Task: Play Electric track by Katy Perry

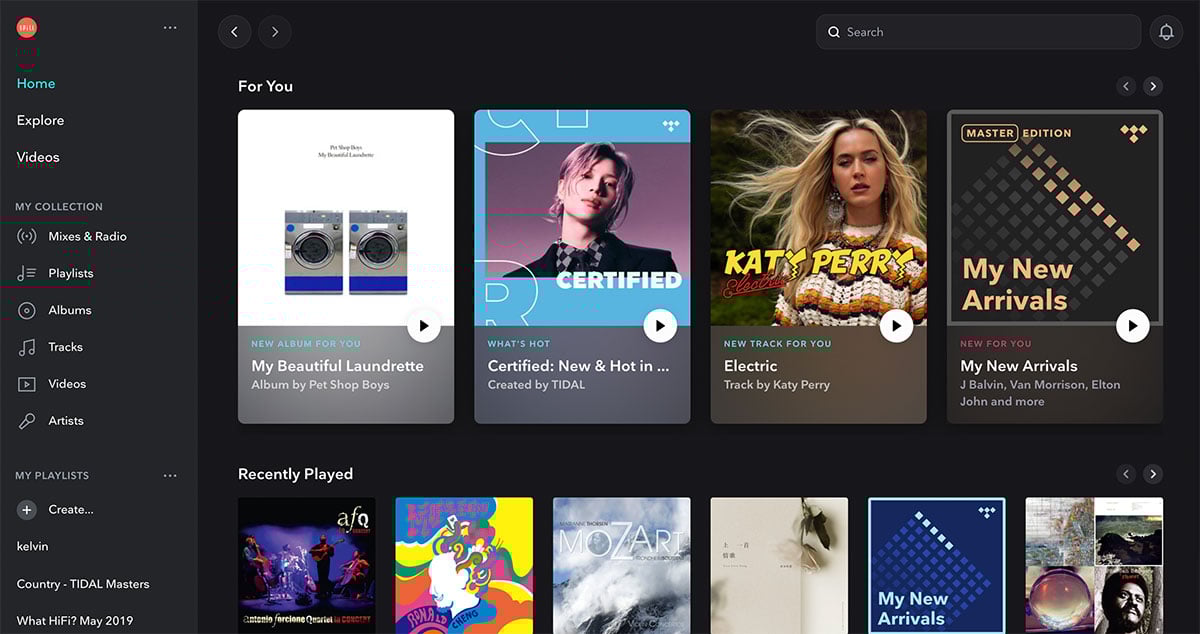Action: [x=896, y=326]
